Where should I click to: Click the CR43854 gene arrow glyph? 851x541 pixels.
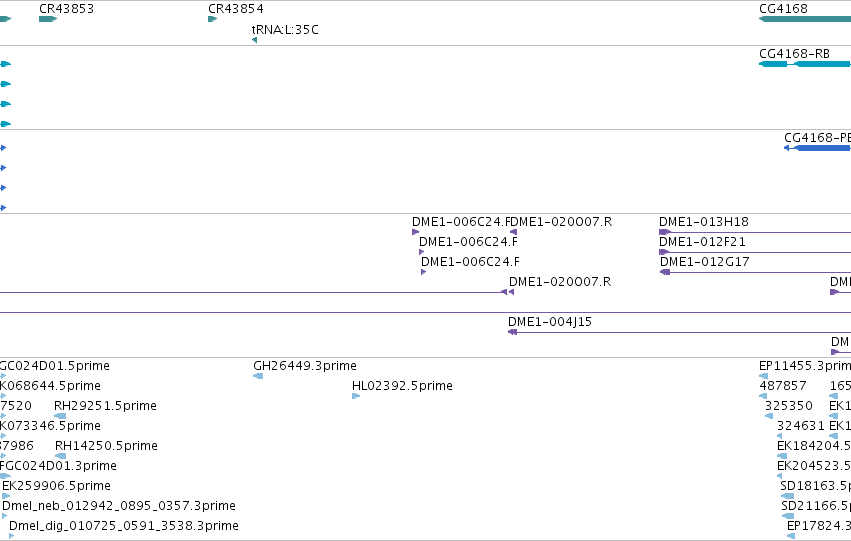point(212,19)
